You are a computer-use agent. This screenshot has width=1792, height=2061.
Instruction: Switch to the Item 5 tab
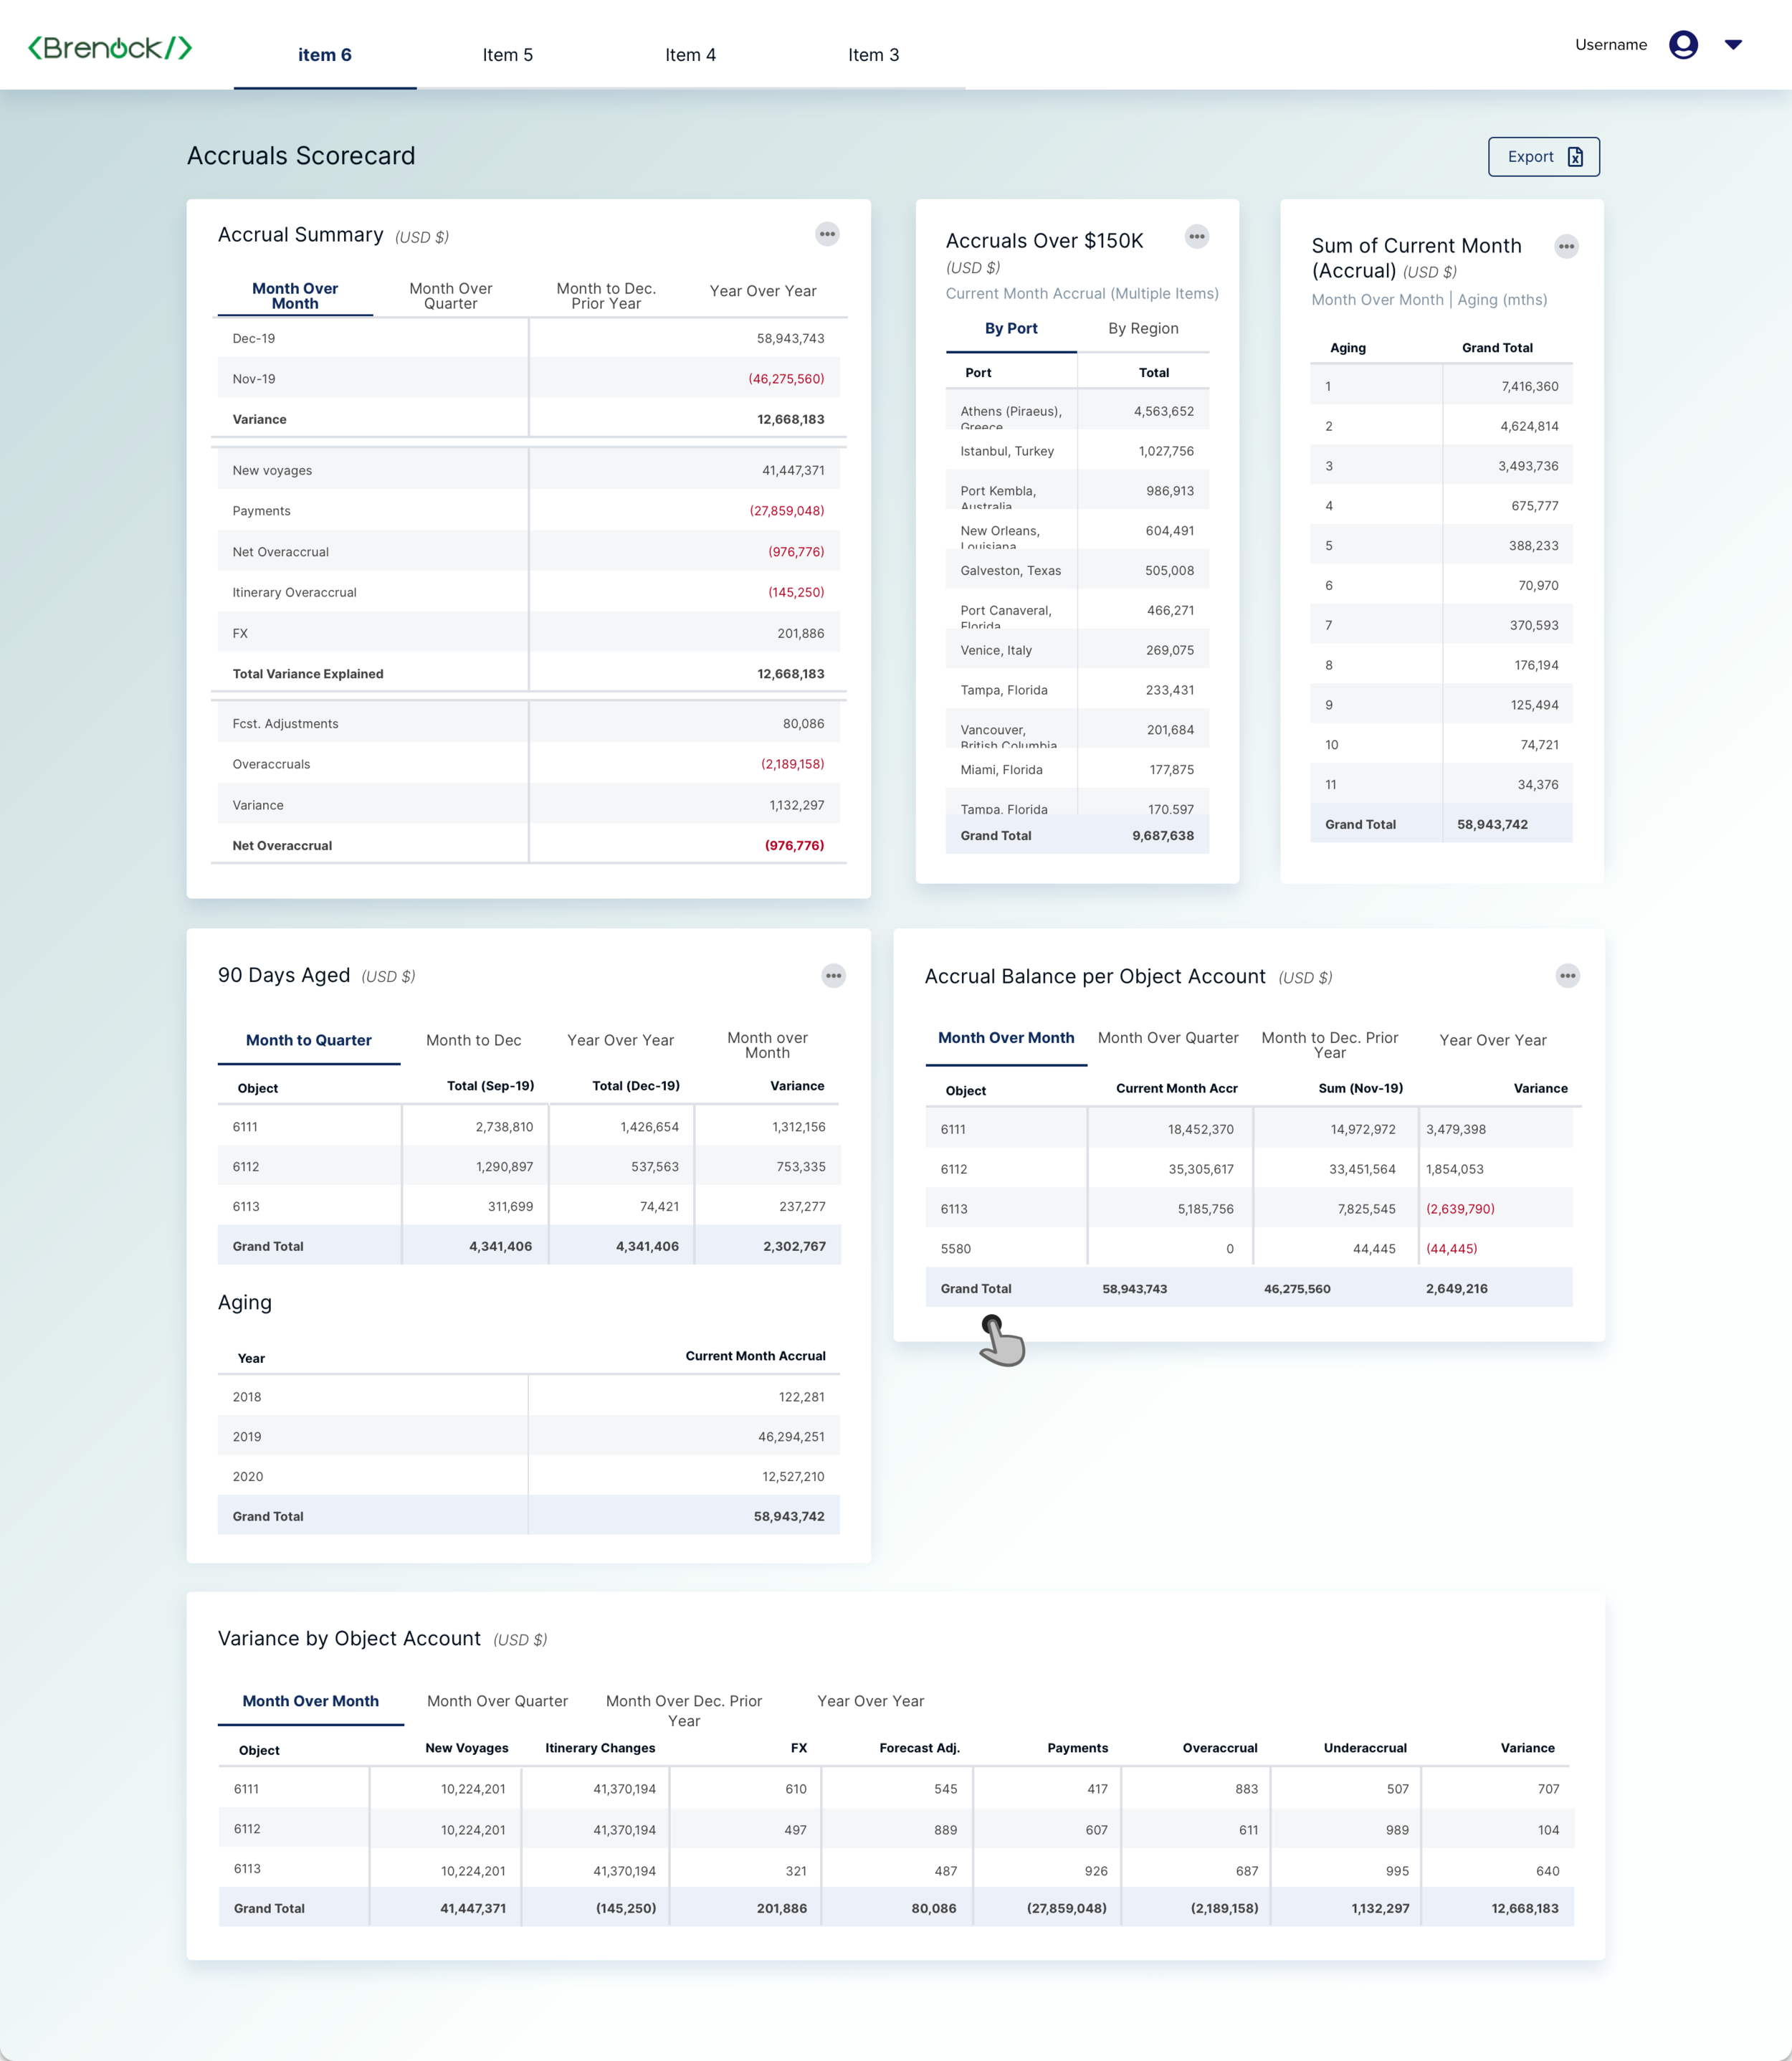point(508,55)
